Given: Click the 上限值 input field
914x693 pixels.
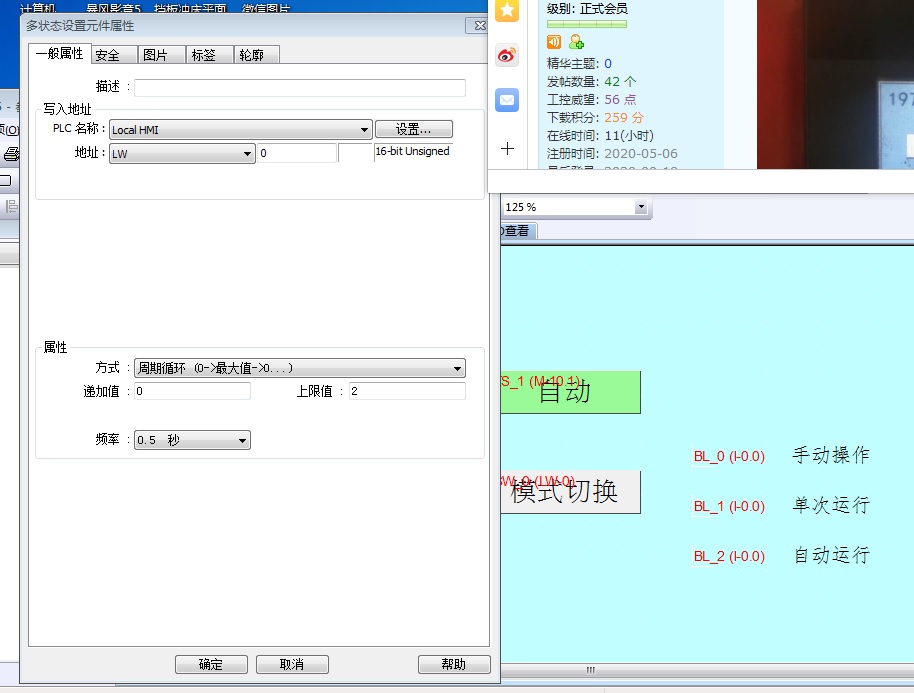Looking at the screenshot, I should click(x=406, y=391).
